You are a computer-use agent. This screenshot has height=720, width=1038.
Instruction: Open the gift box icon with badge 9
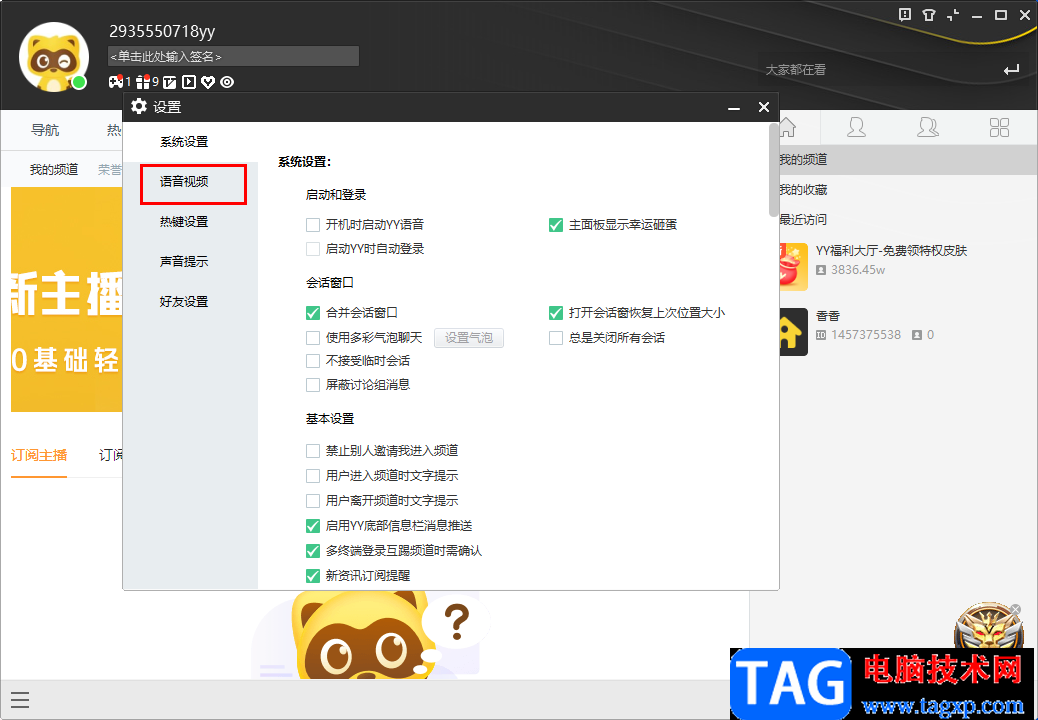pos(143,81)
